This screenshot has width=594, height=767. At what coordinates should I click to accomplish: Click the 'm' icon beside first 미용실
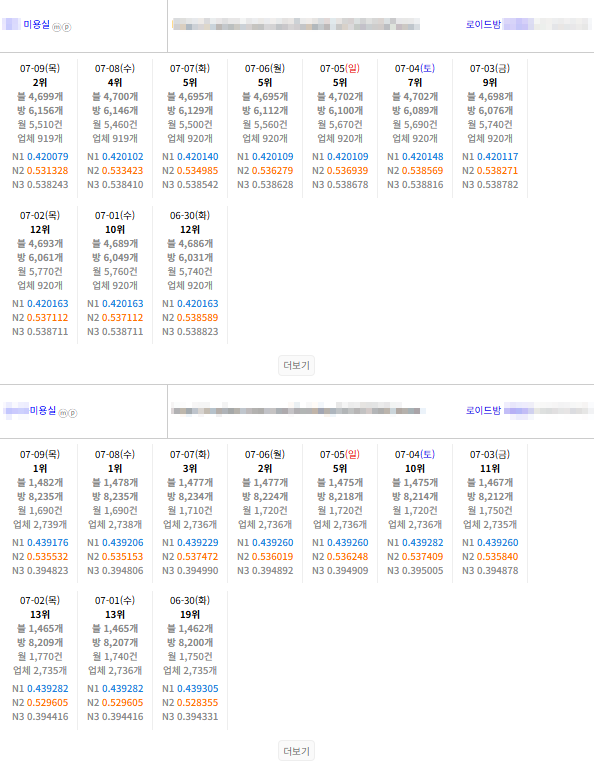point(57,27)
